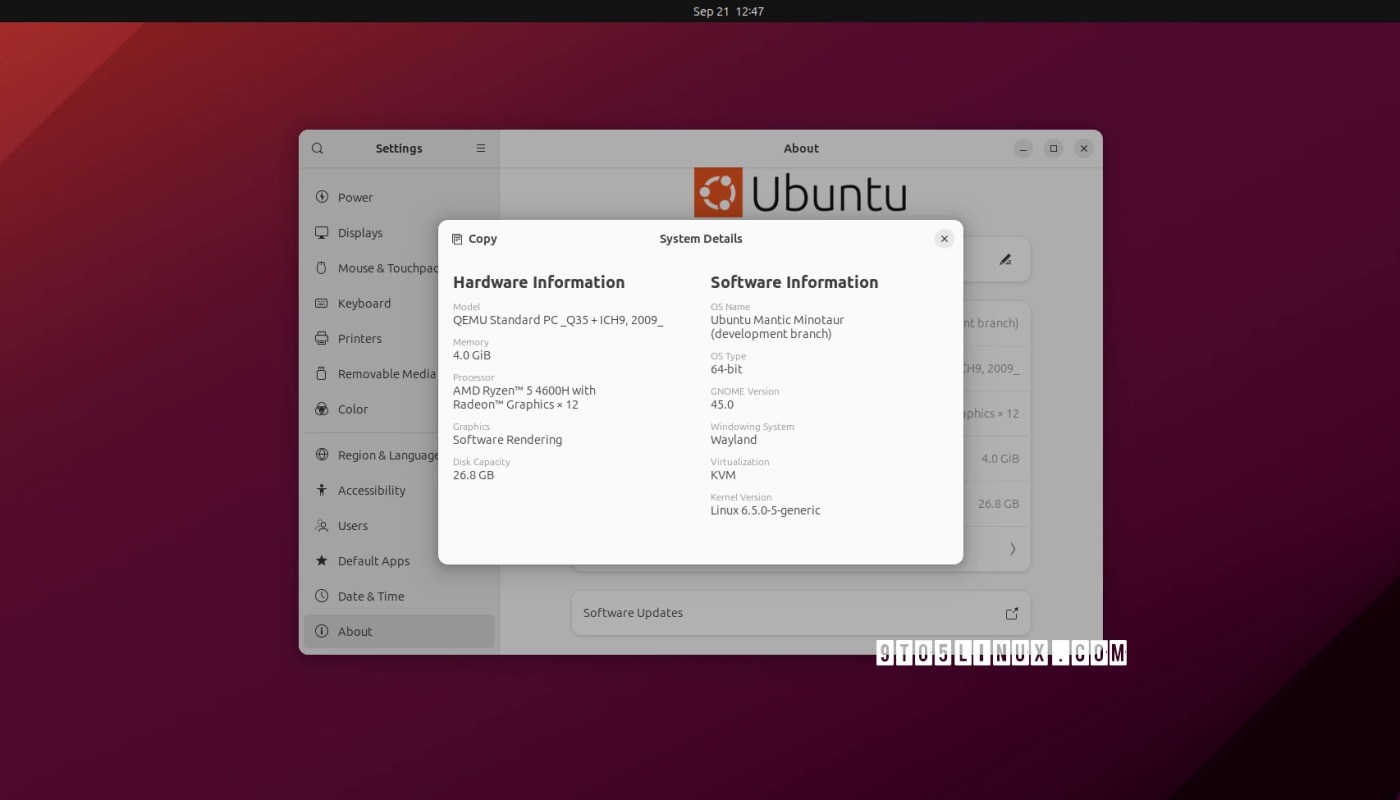Click the Software Updates external link icon
Viewport: 1400px width, 800px height.
click(1011, 613)
